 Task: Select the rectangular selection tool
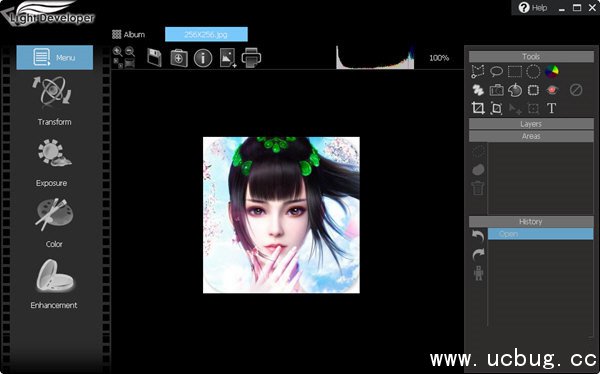(515, 72)
